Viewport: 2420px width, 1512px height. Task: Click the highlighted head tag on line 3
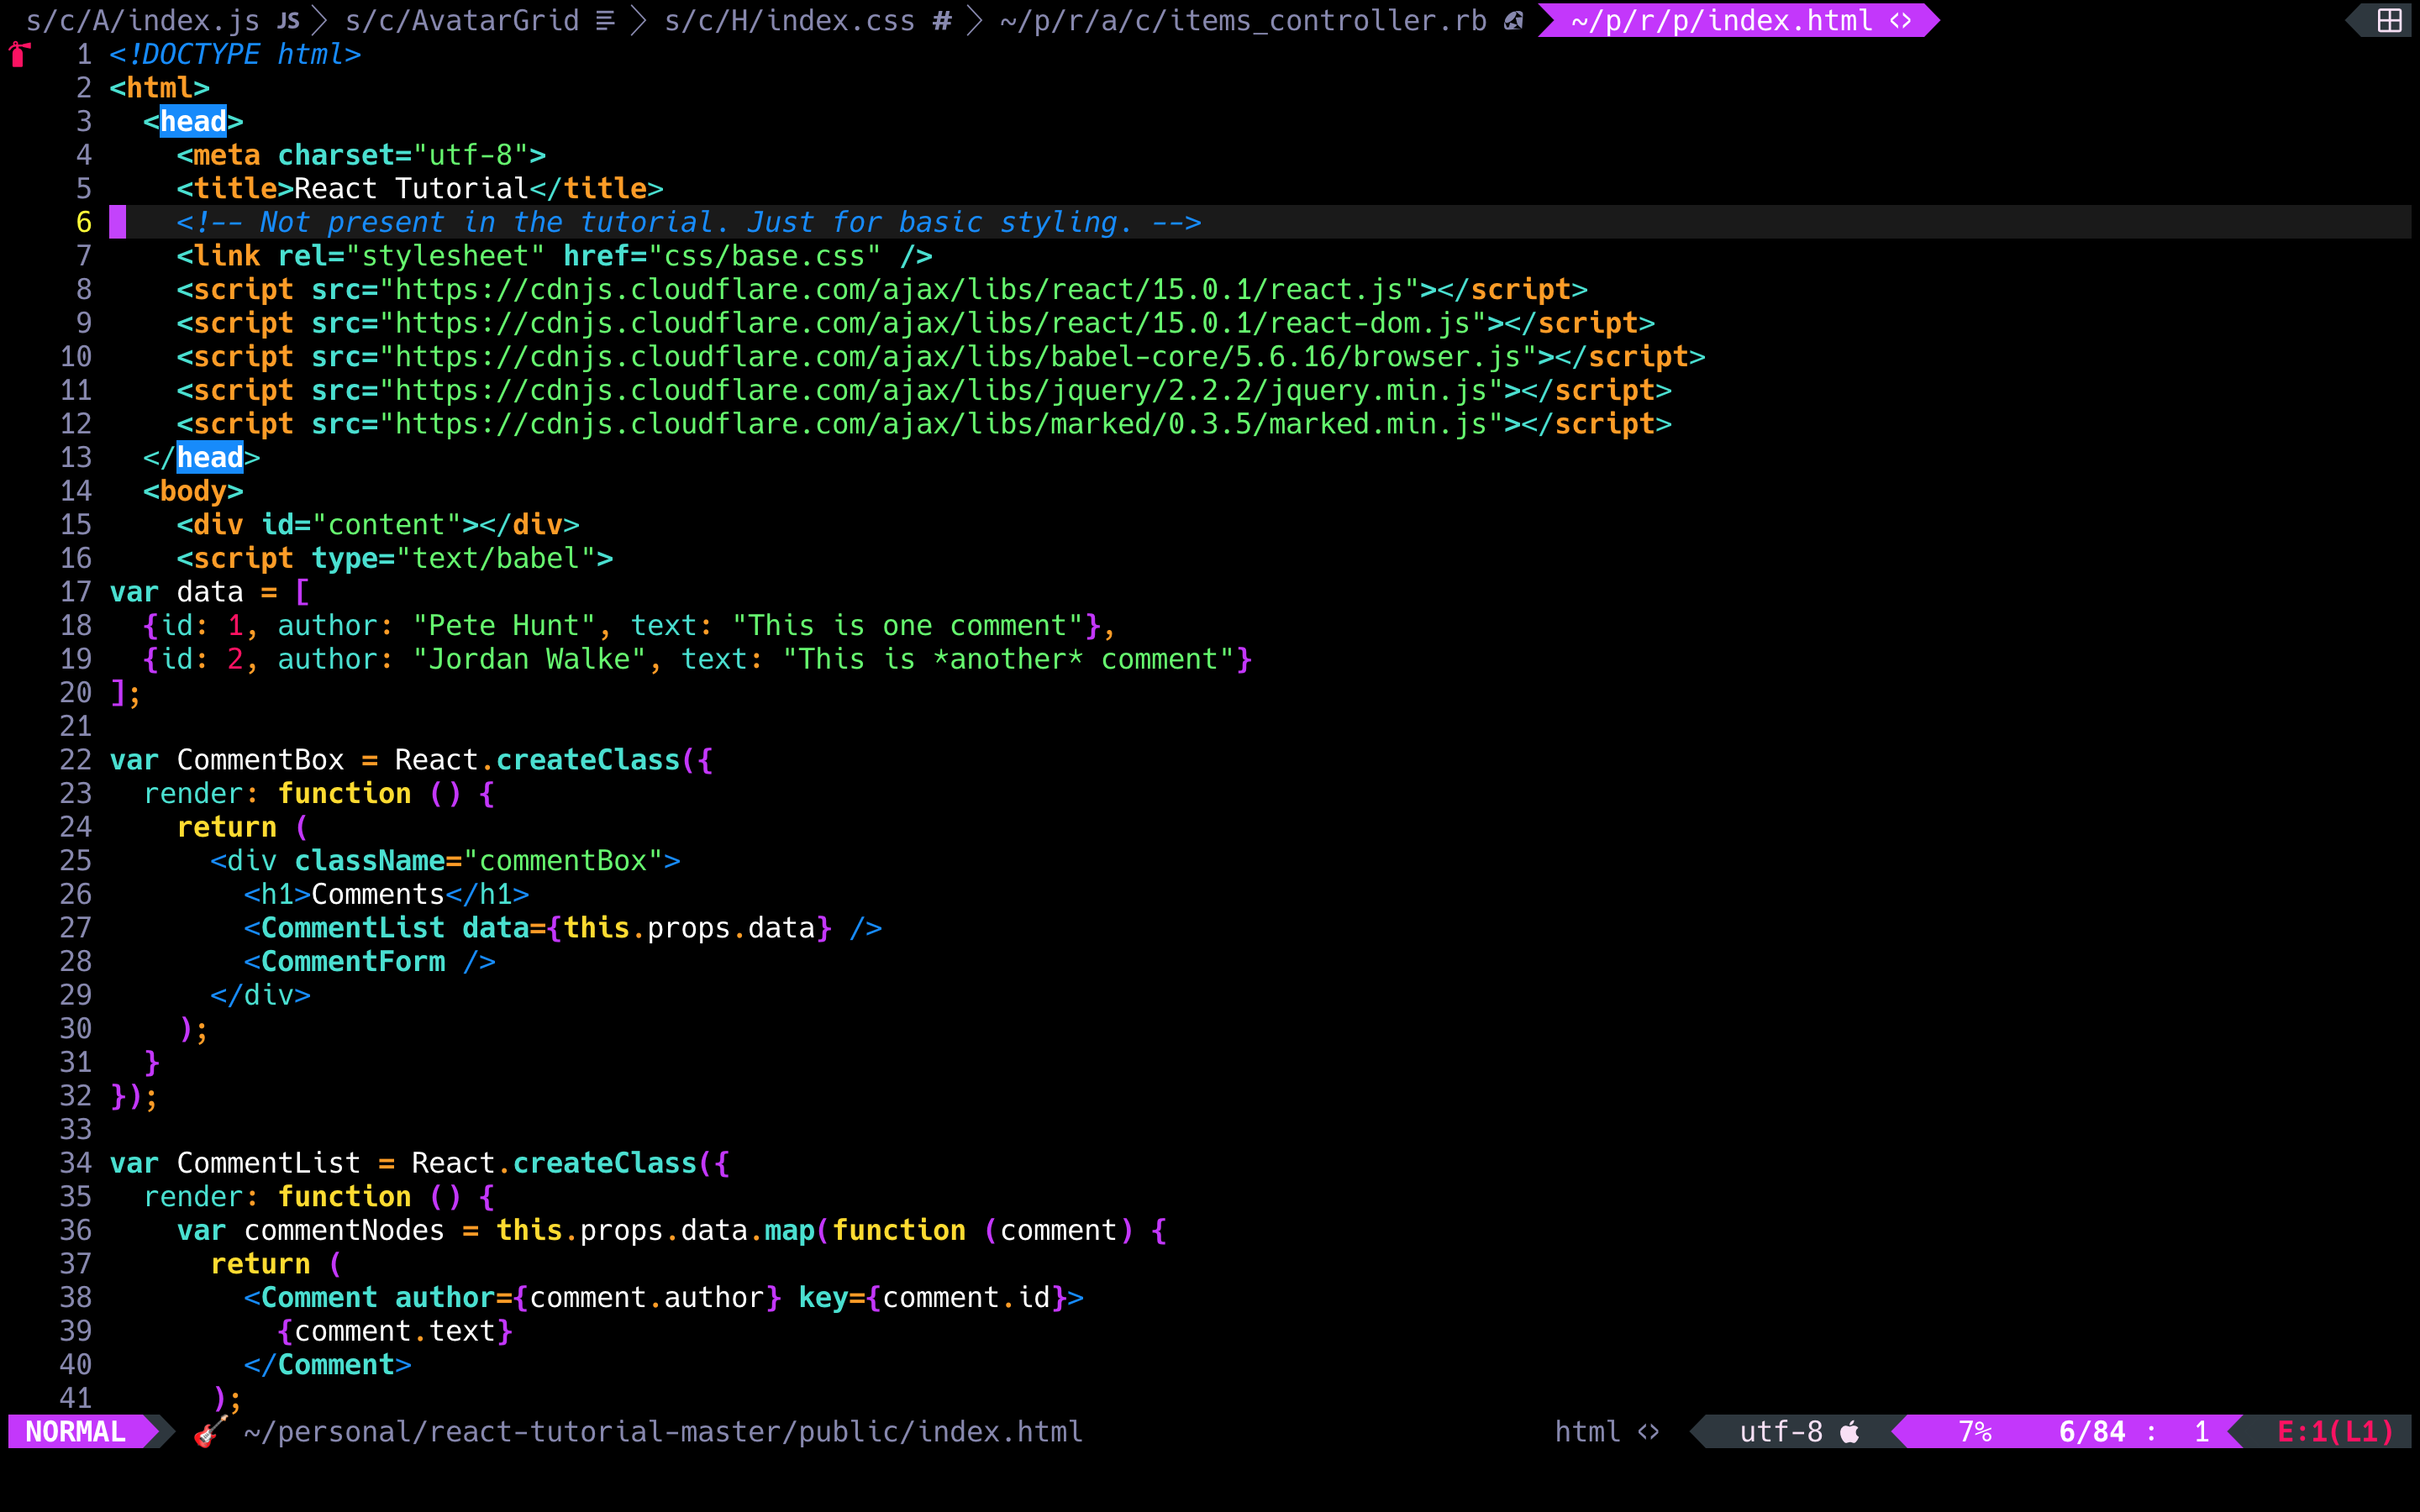(193, 121)
